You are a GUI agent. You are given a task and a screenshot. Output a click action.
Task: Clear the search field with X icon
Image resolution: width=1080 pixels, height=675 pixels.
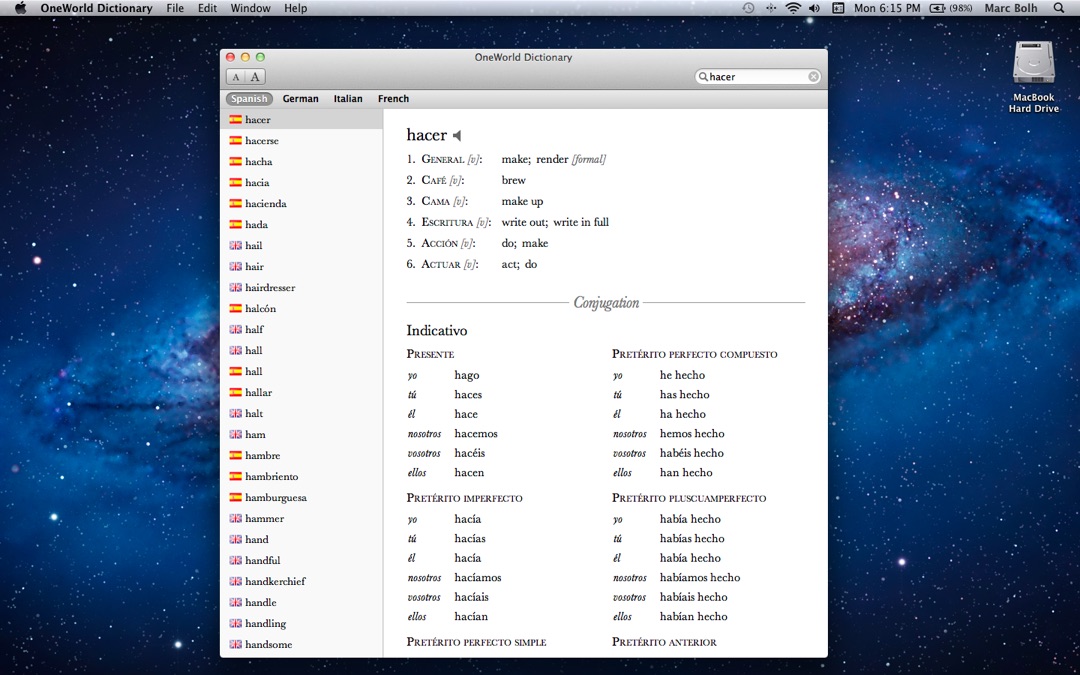pos(813,76)
